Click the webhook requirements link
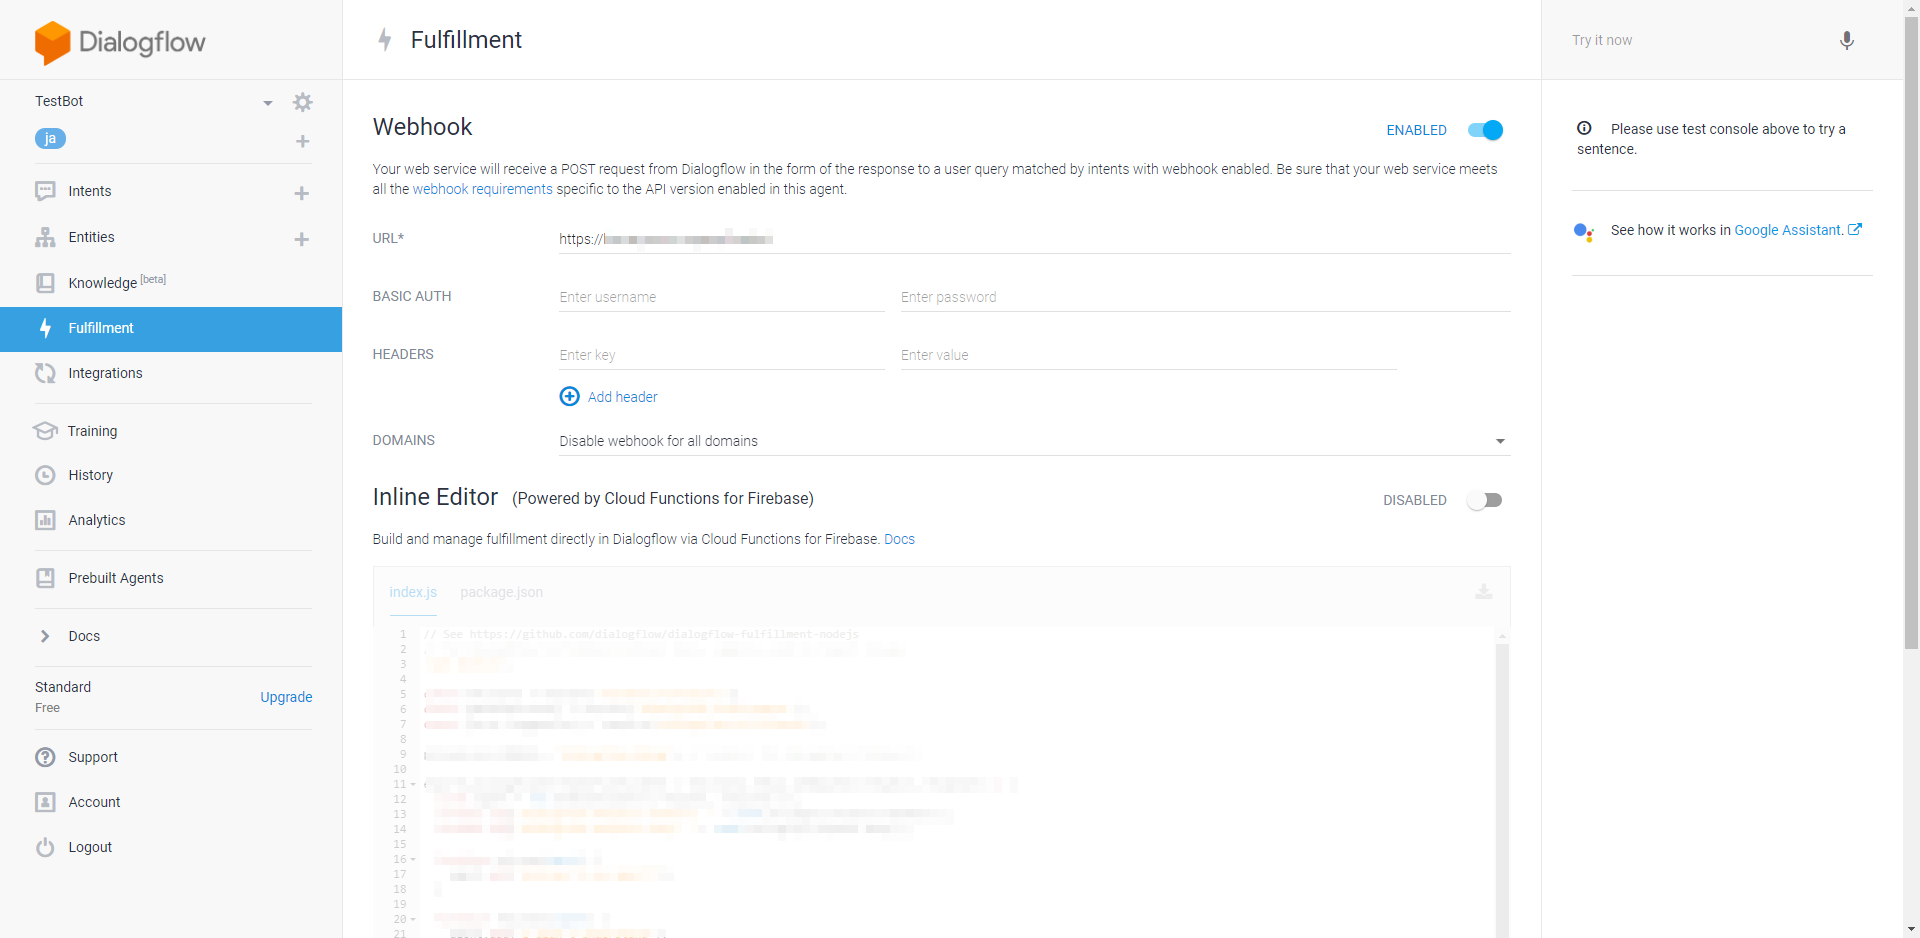This screenshot has height=938, width=1920. pyautogui.click(x=483, y=189)
